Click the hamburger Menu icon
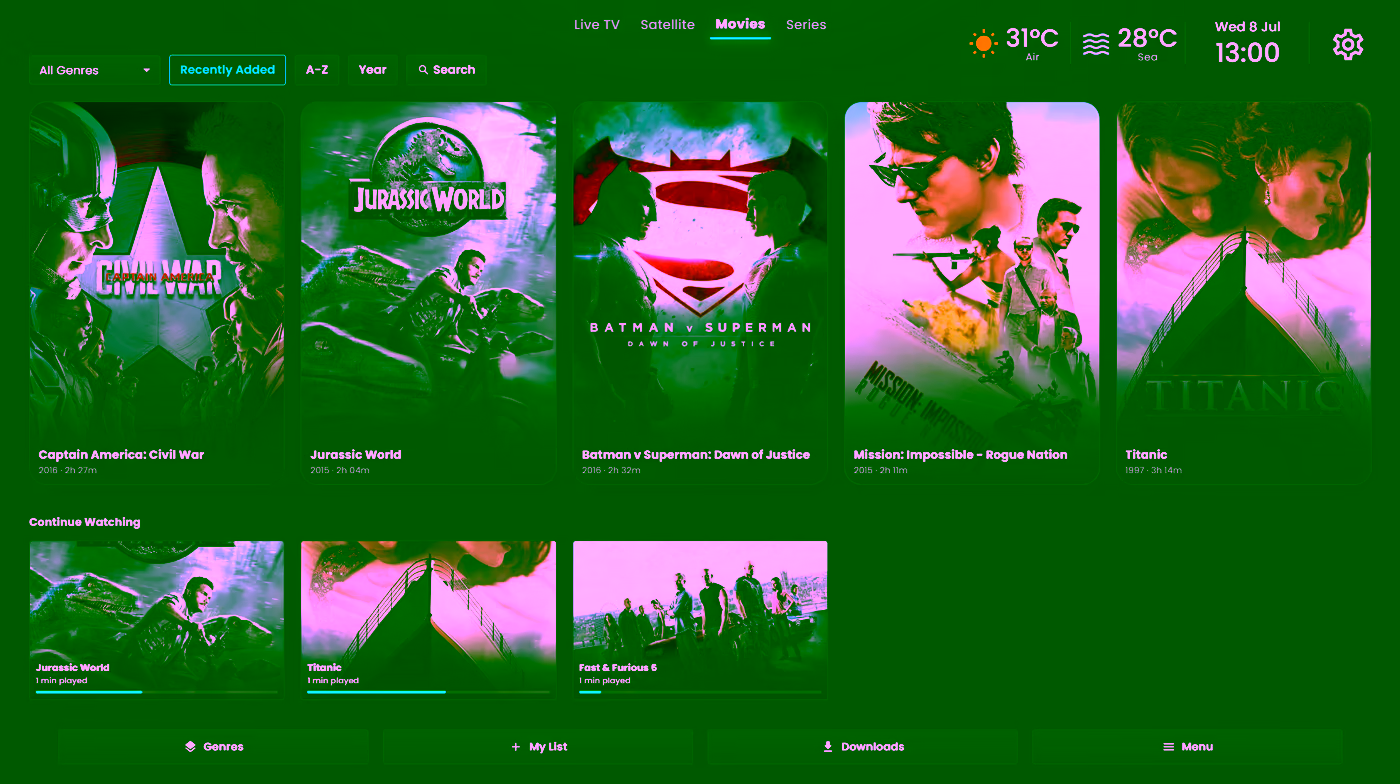The image size is (1400, 784). point(1168,747)
